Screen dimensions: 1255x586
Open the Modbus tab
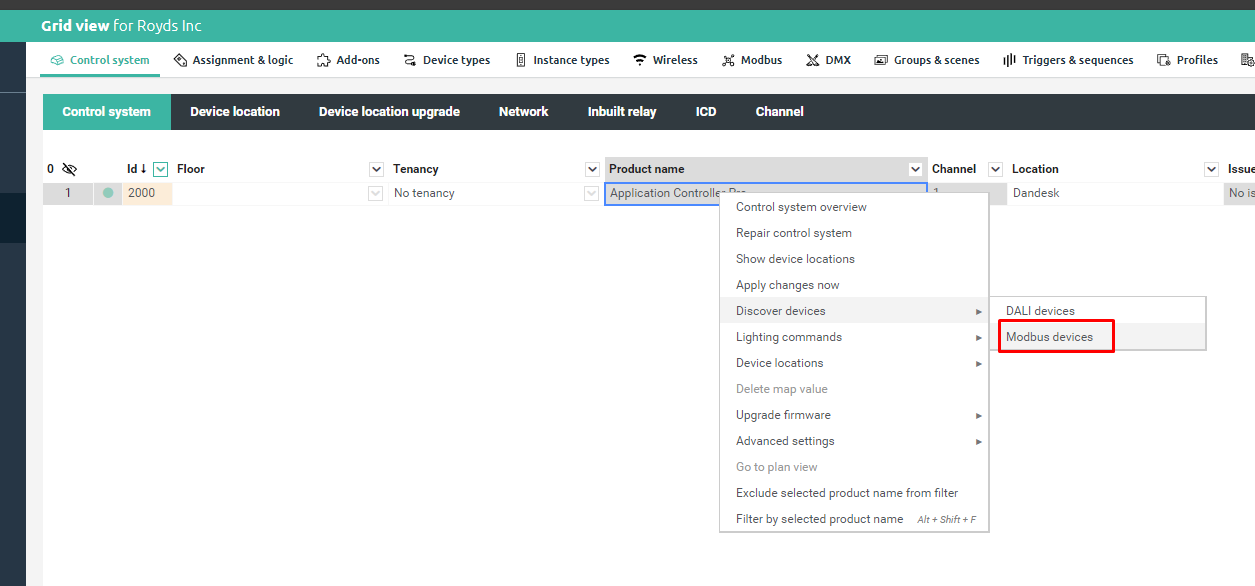click(751, 60)
